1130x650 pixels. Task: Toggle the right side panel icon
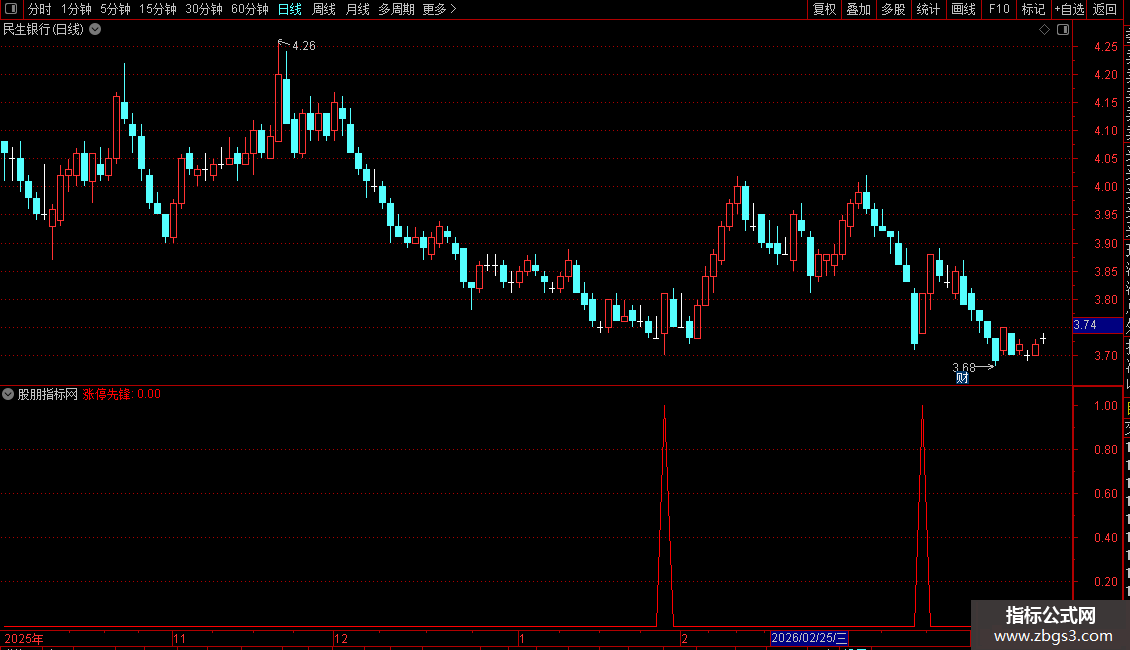(1063, 30)
